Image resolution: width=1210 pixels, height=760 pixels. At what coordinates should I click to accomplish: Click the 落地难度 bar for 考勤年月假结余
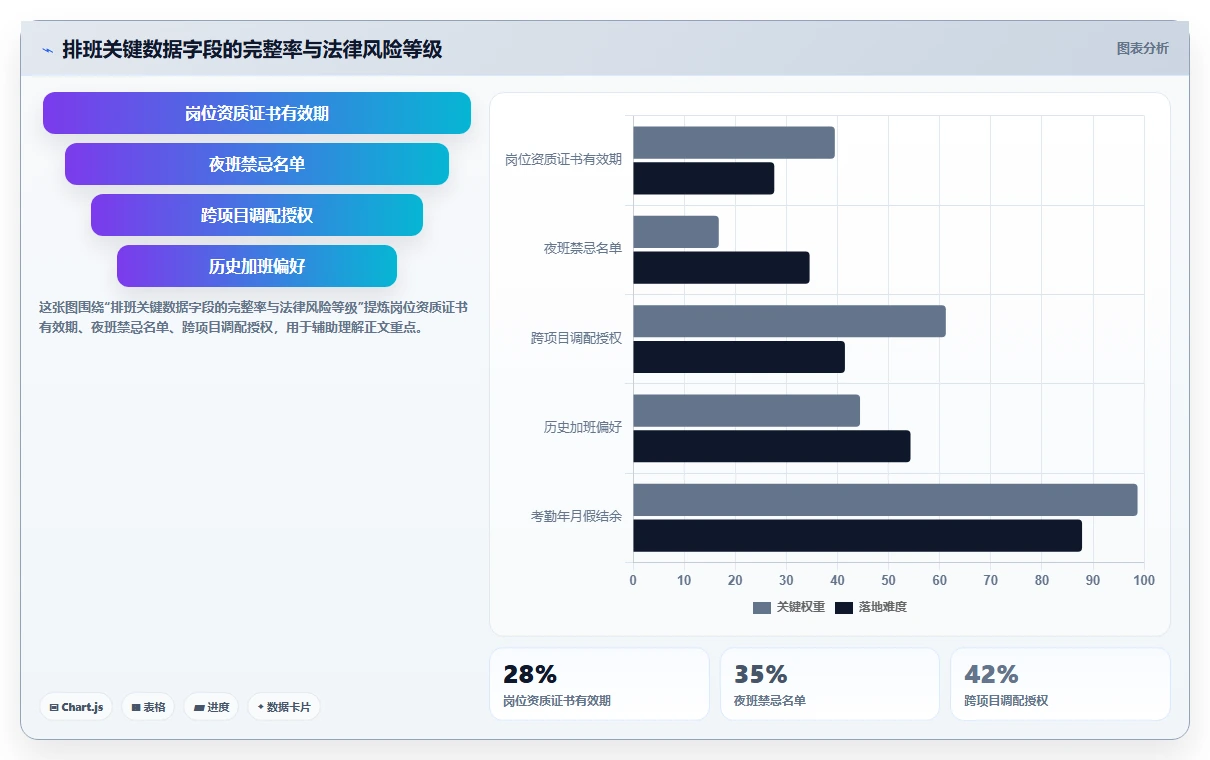pyautogui.click(x=857, y=536)
